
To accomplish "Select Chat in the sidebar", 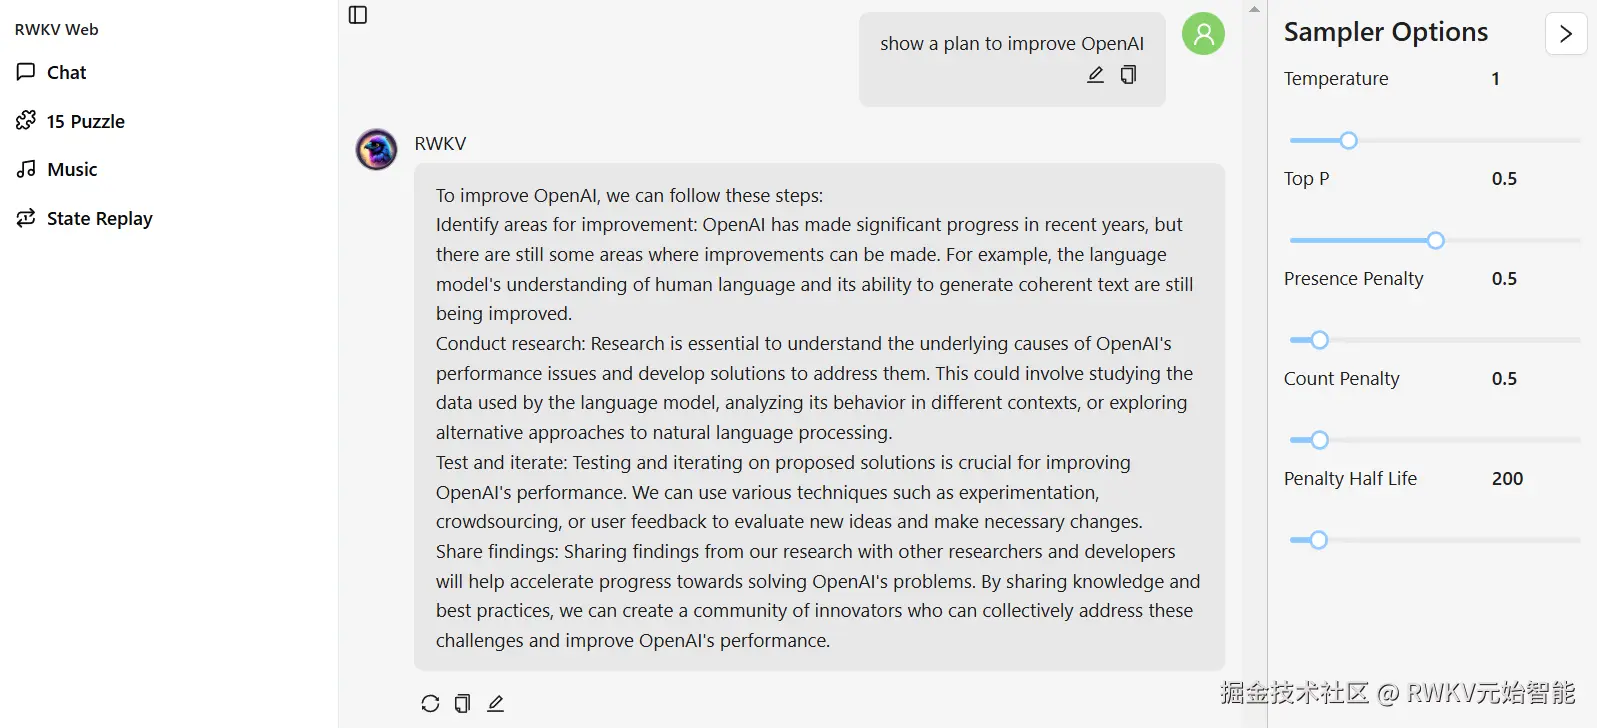I will click(x=65, y=71).
